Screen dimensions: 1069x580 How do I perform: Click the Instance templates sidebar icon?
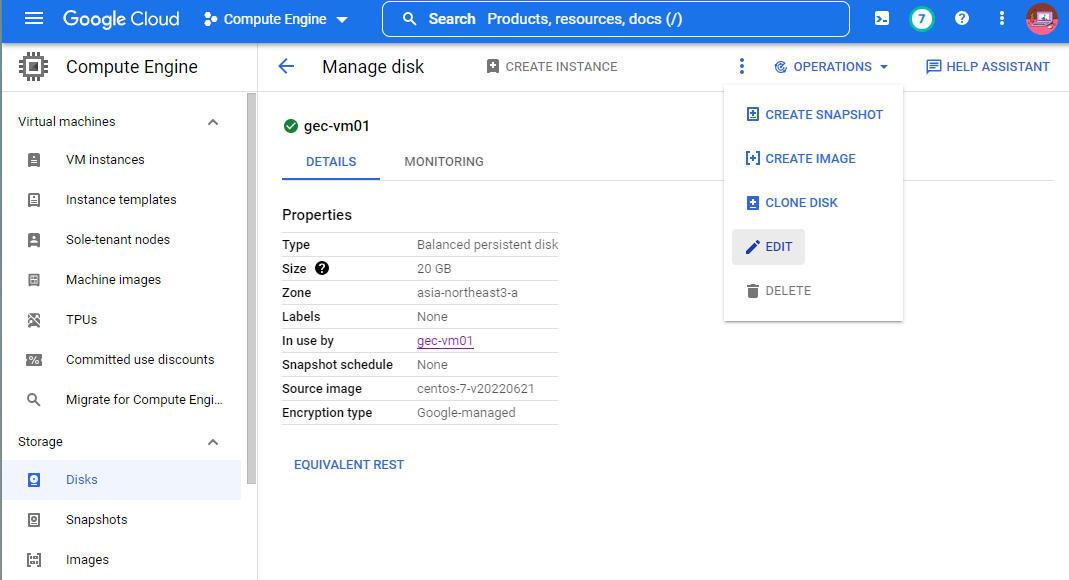point(33,200)
